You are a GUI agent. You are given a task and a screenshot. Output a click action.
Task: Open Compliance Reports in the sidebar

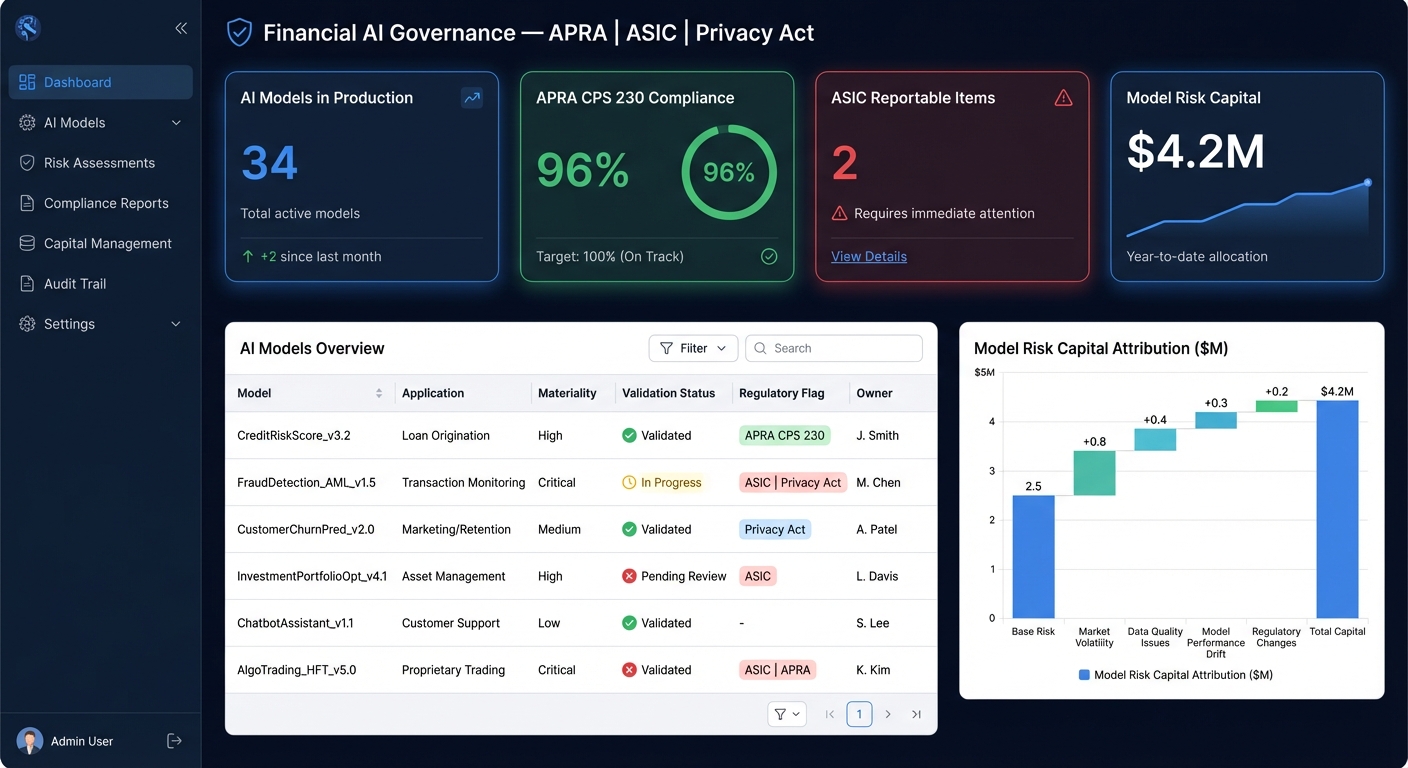[x=105, y=203]
